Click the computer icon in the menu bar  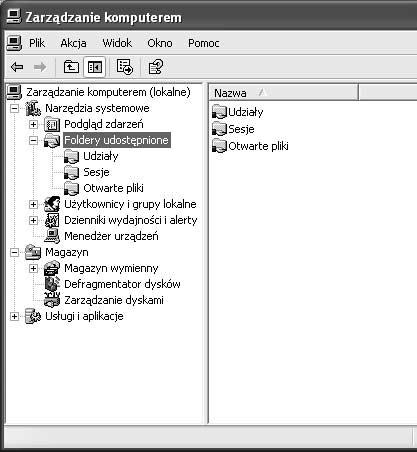14,43
